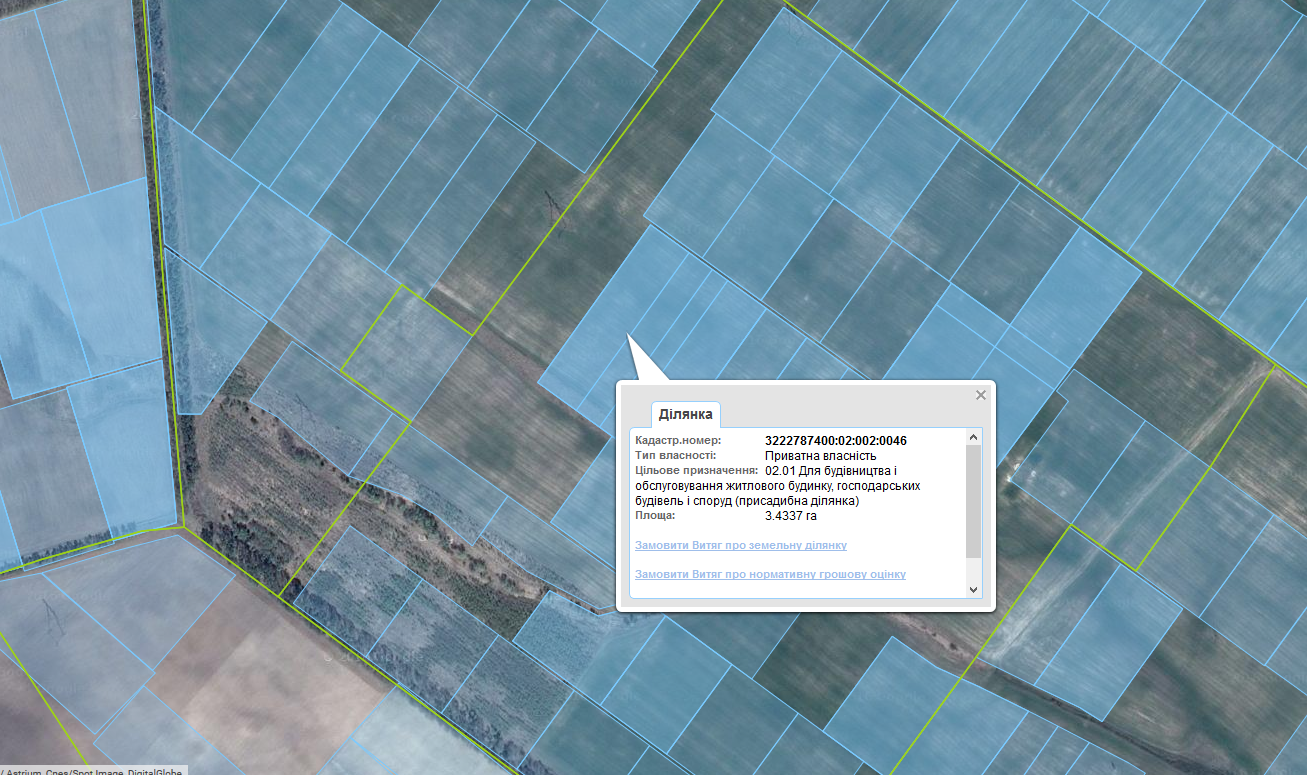This screenshot has width=1307, height=775.
Task: Click the scrollbar track below the thumb
Action: point(974,570)
